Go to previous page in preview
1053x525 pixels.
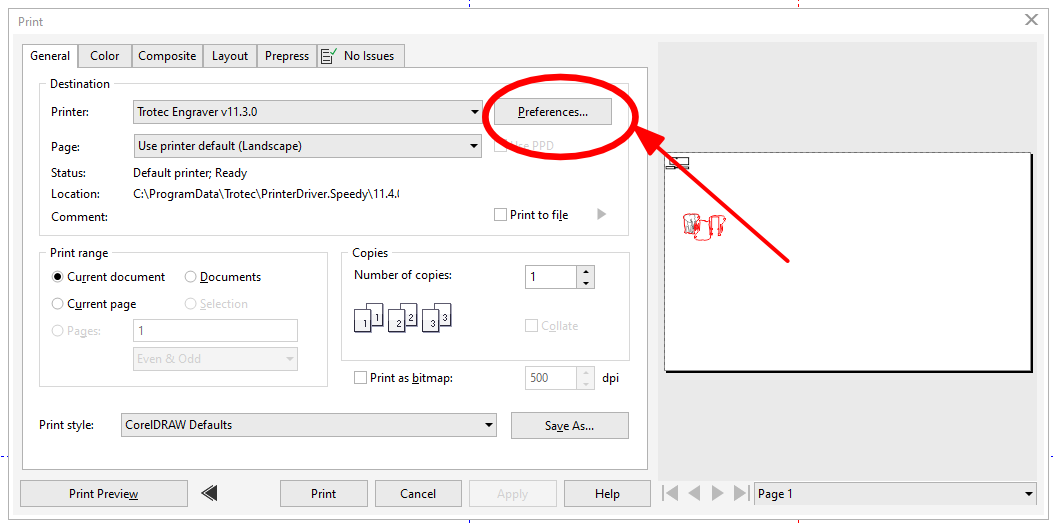[695, 493]
